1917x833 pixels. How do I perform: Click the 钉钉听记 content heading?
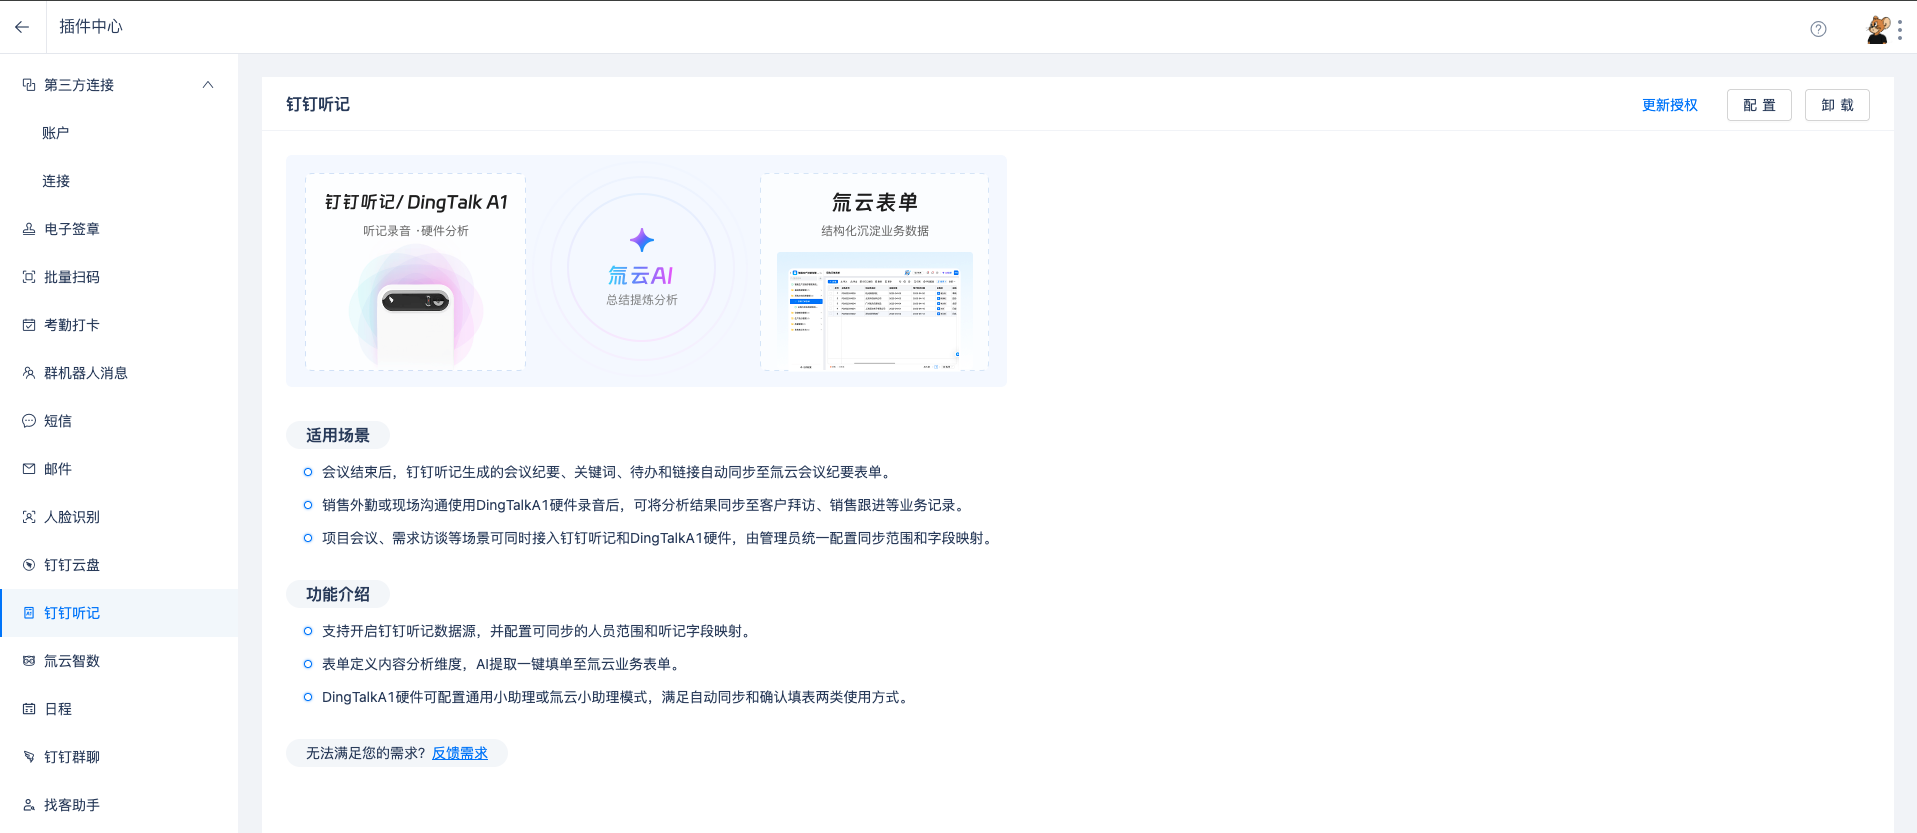[318, 104]
